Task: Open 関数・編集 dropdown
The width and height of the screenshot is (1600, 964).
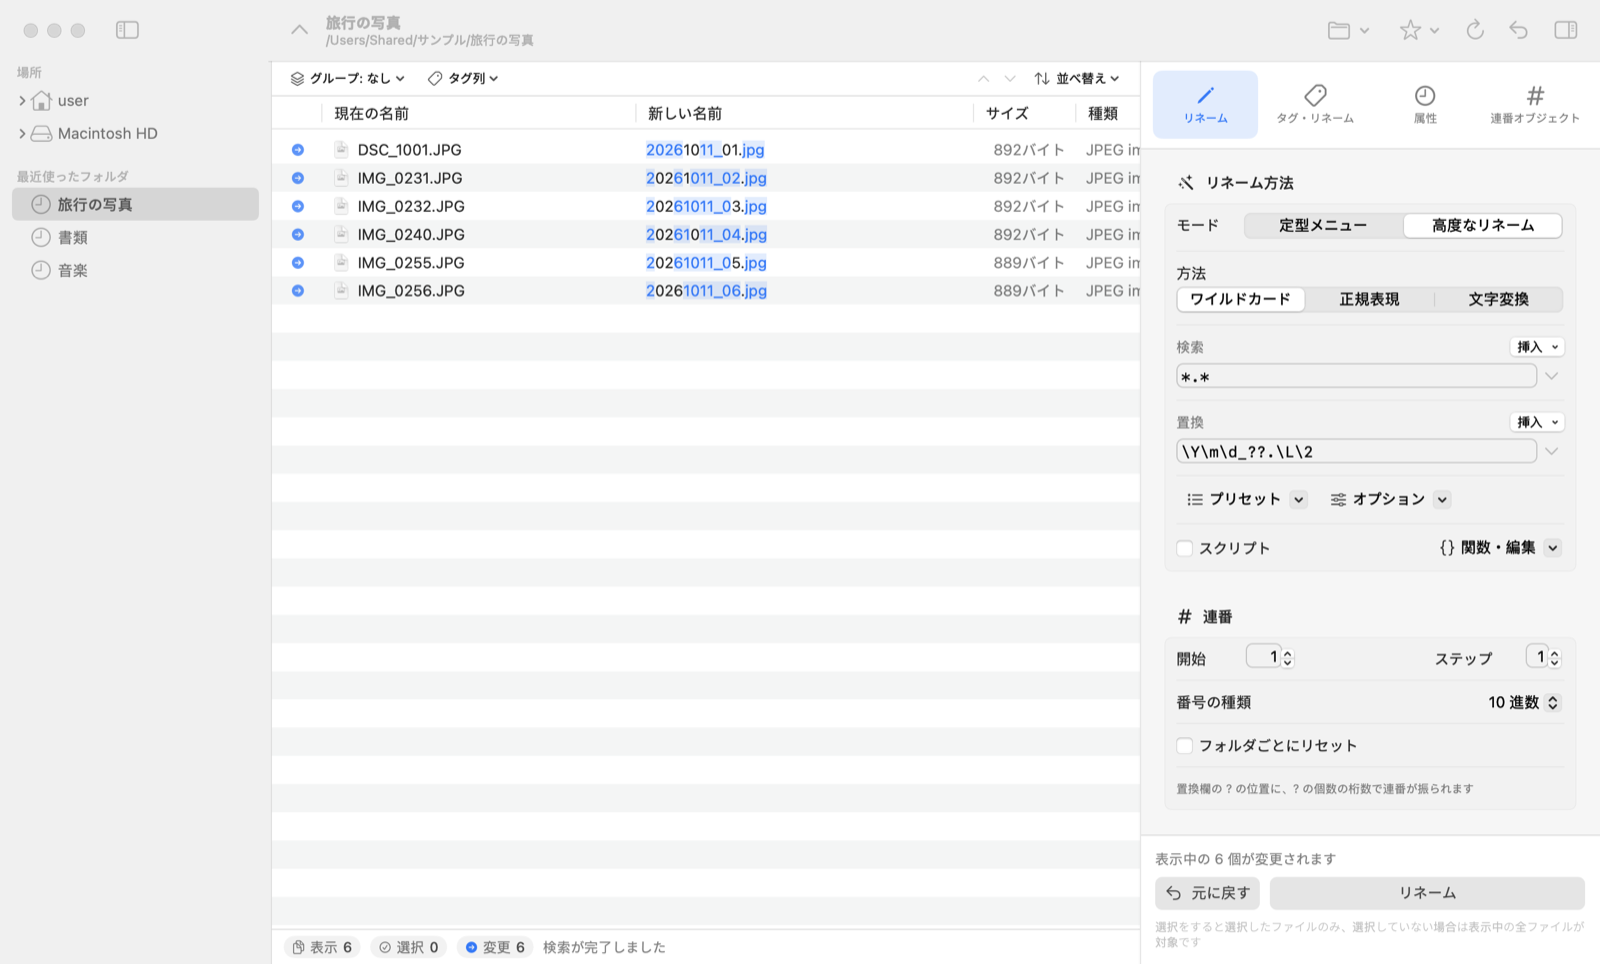Action: 1500,548
